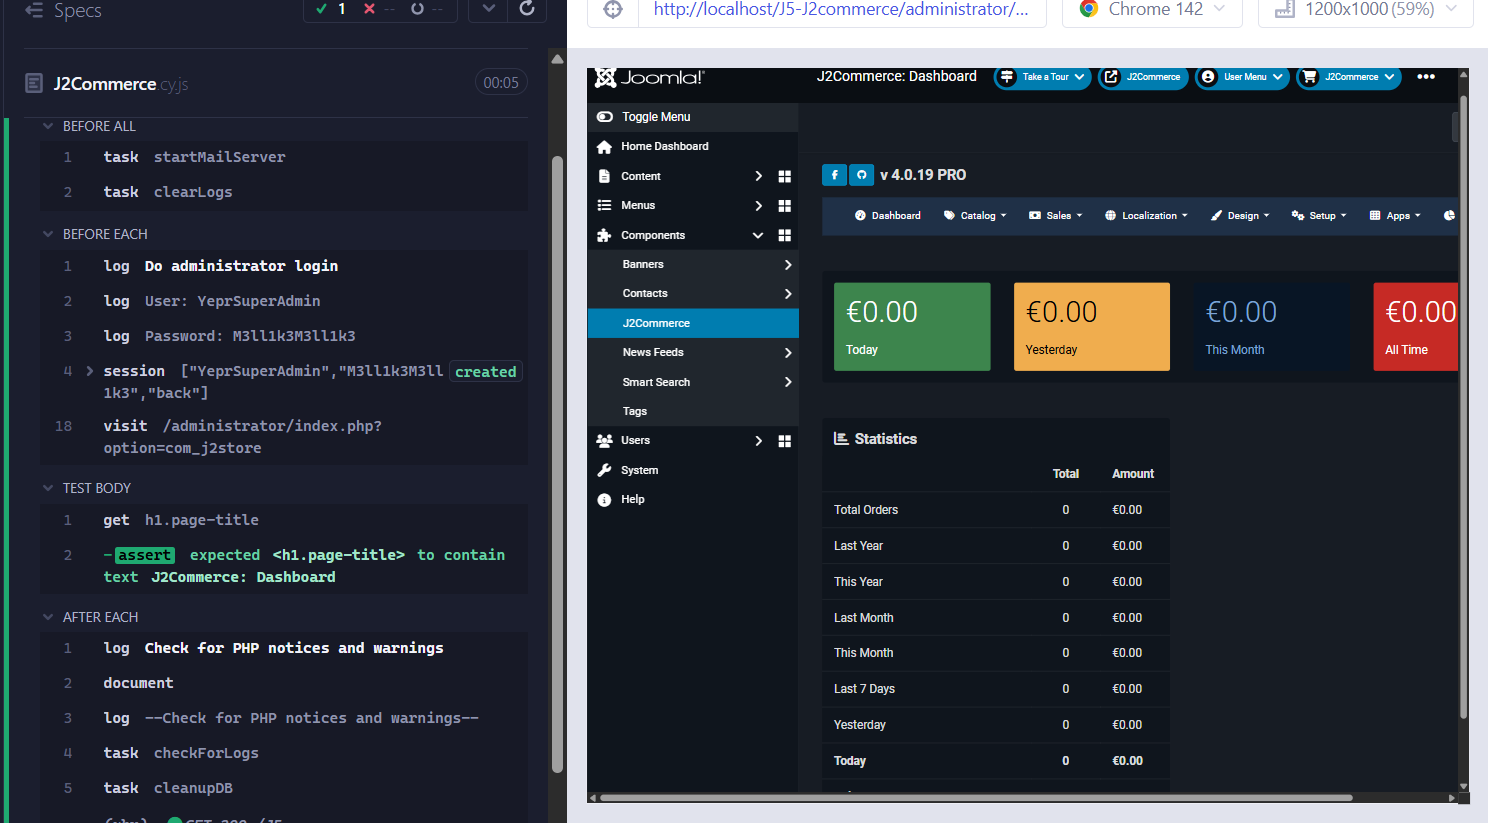Viewport: 1488px width, 823px height.
Task: Open GitHub via the icon beside v4.0.19 PRO
Action: point(861,175)
